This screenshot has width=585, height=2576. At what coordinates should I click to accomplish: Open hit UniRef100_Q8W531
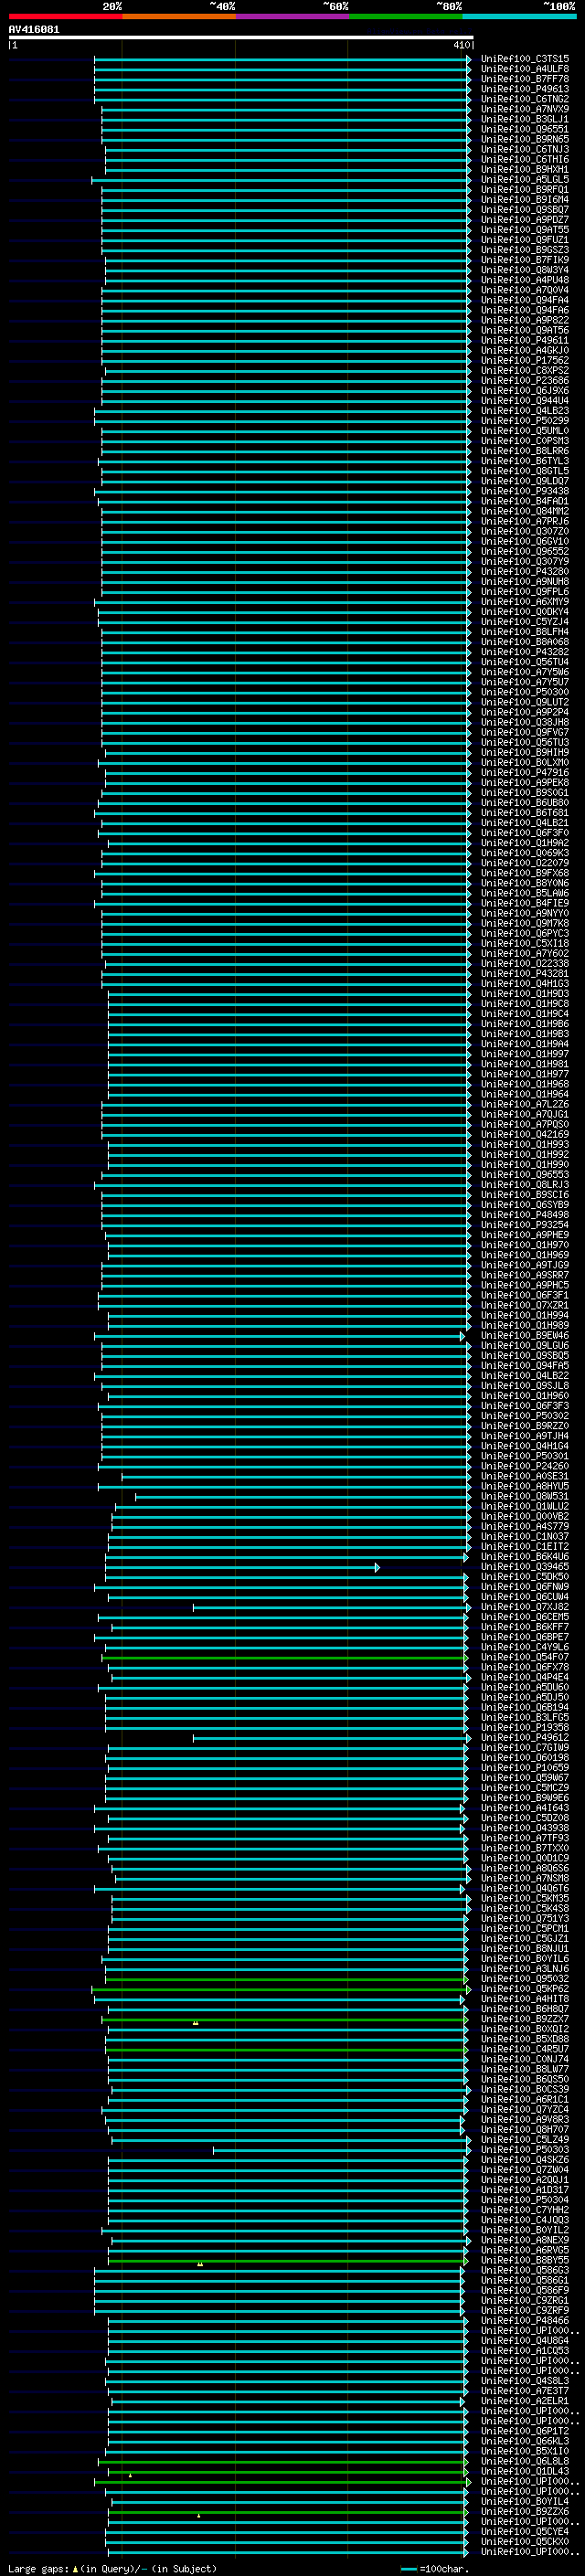(525, 1496)
